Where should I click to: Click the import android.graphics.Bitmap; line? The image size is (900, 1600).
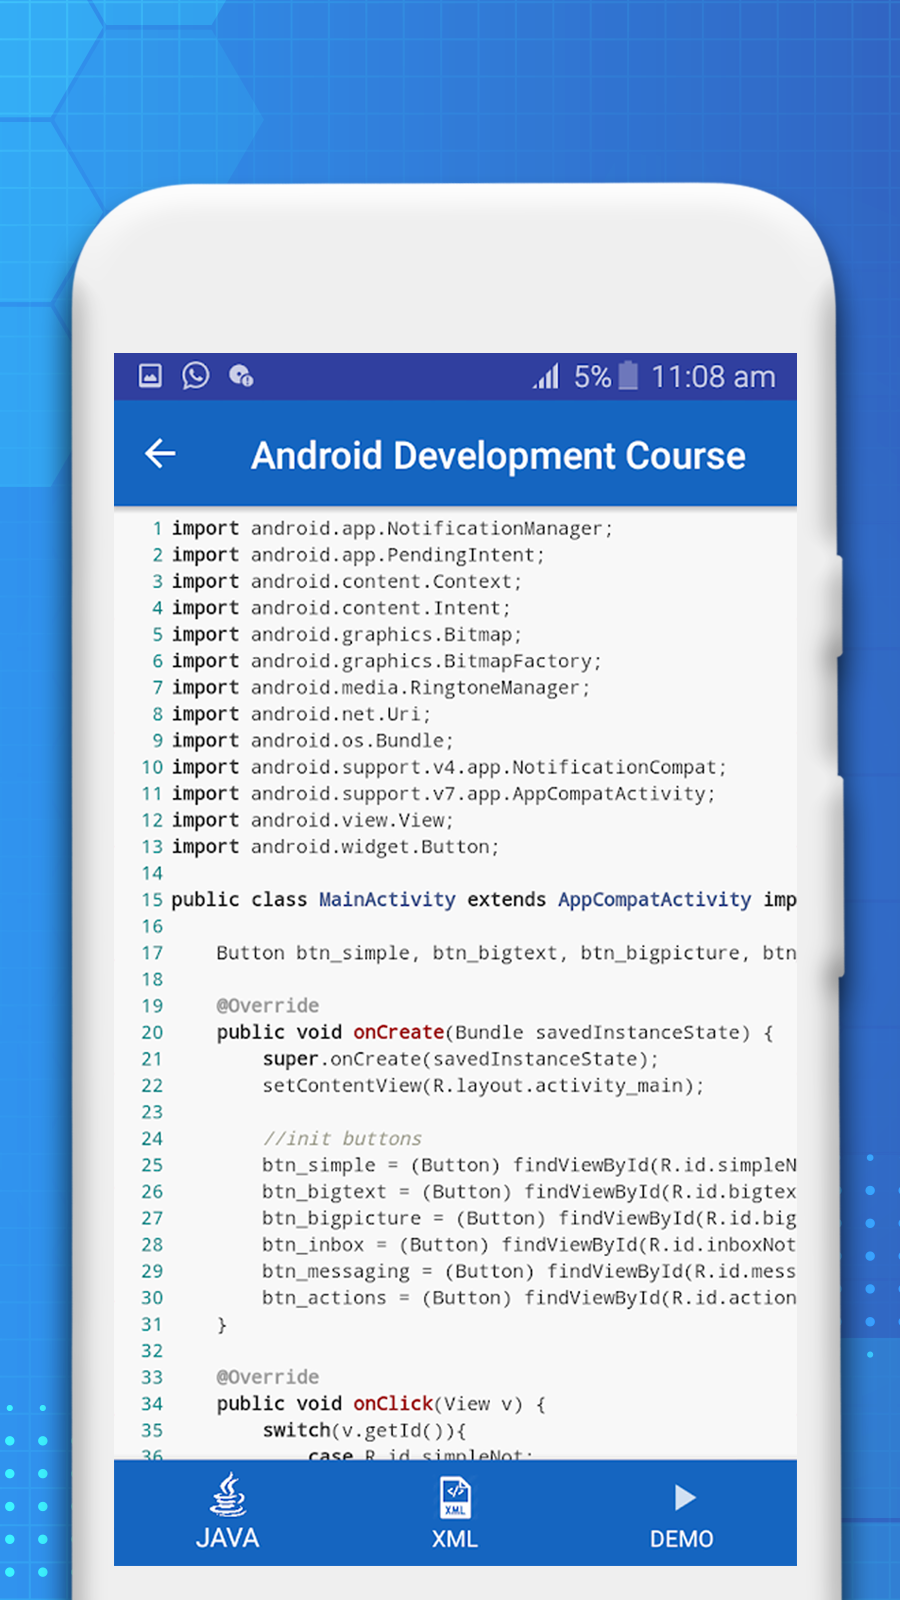[346, 635]
